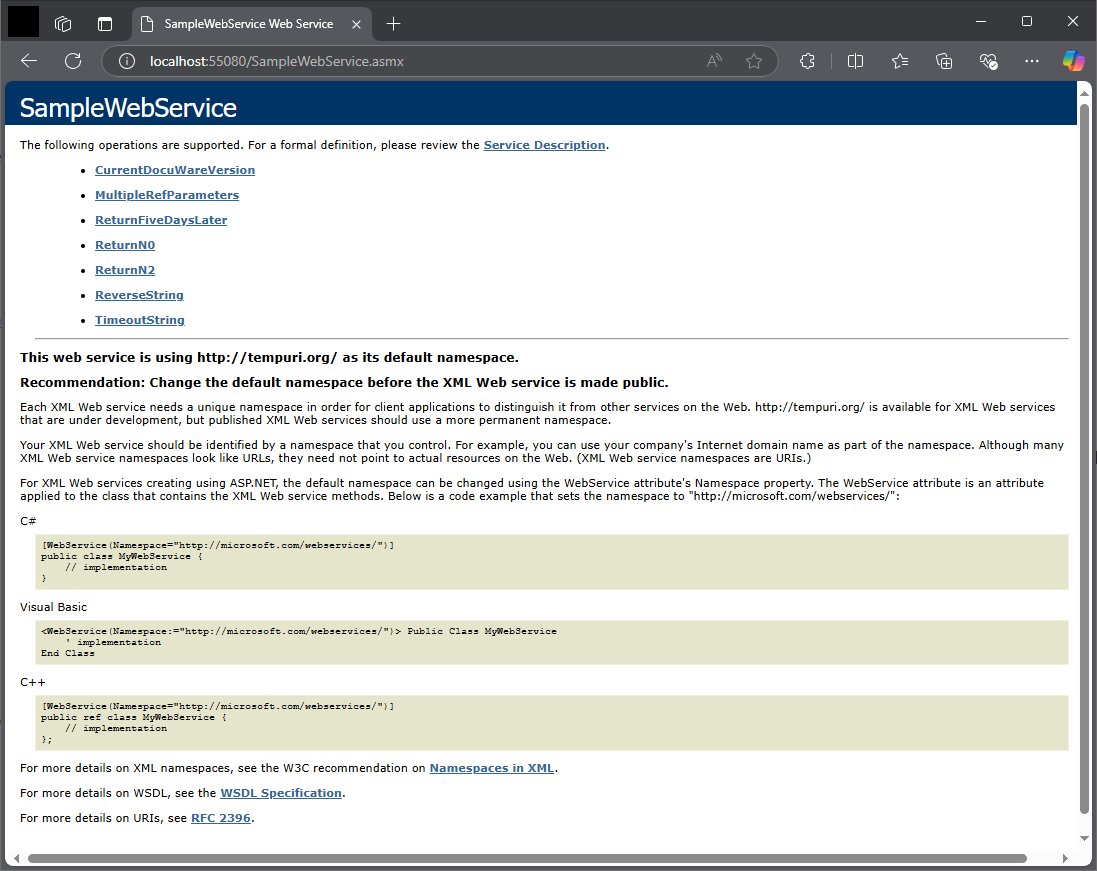Click the horizontal scrollbar thumb
This screenshot has width=1097, height=871.
point(527,858)
